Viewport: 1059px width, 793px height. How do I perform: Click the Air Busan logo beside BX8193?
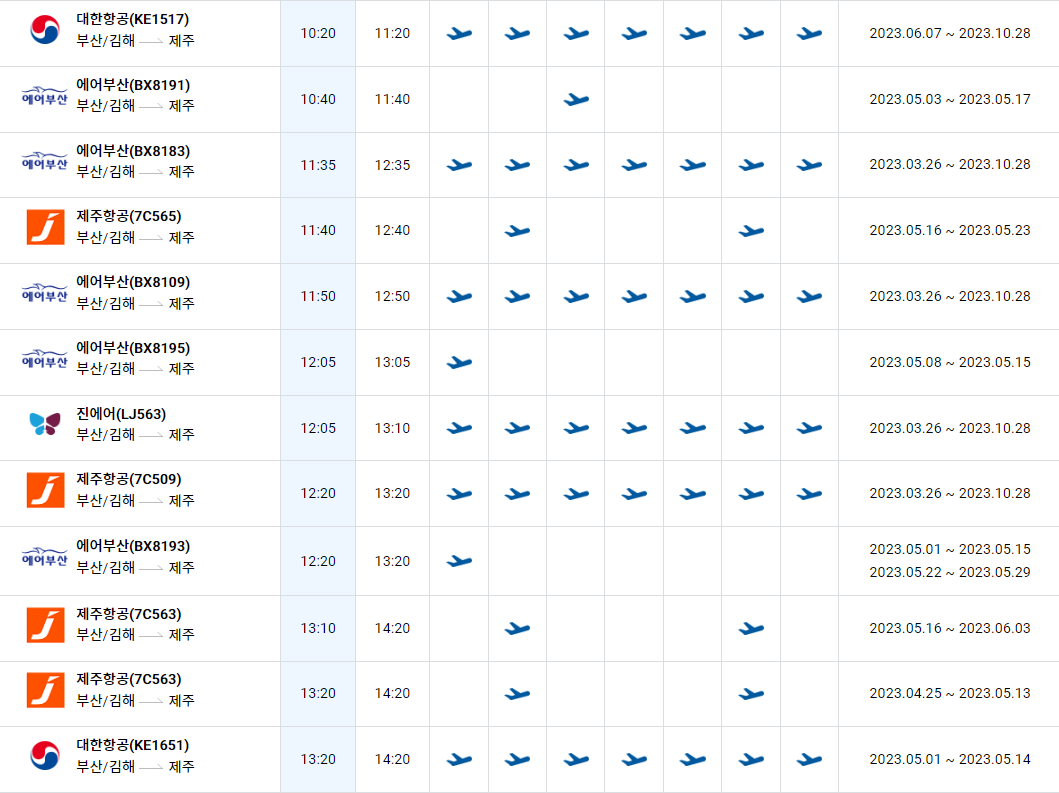point(45,557)
